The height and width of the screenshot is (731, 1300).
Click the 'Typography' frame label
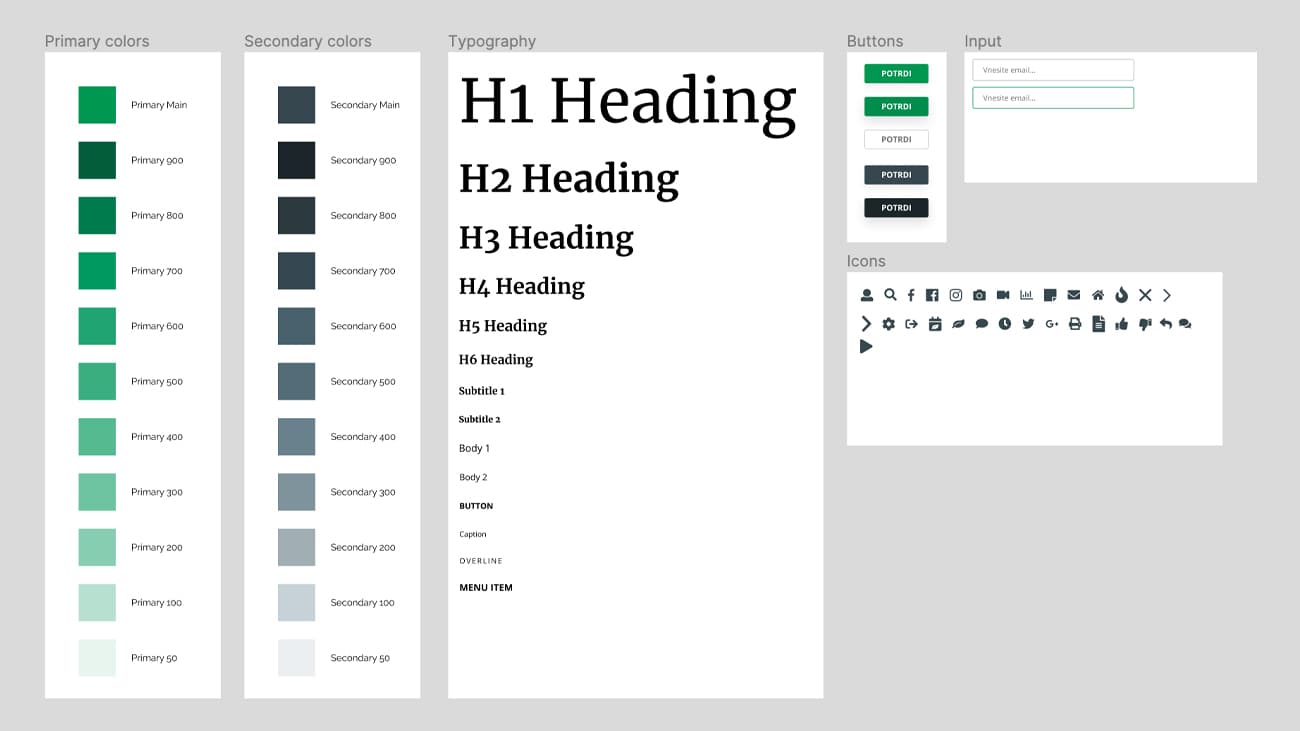(x=492, y=41)
